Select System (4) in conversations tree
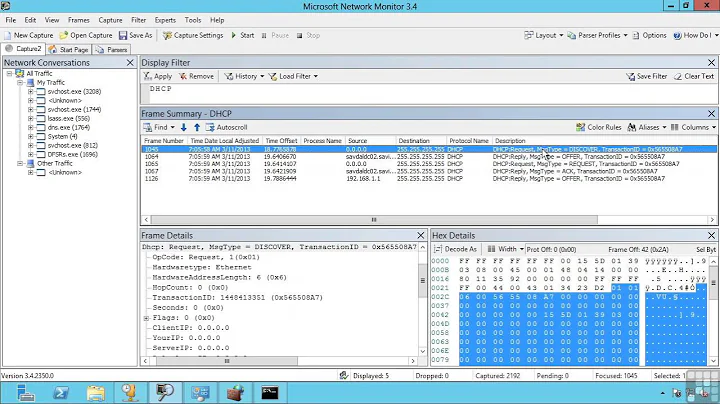 62,136
